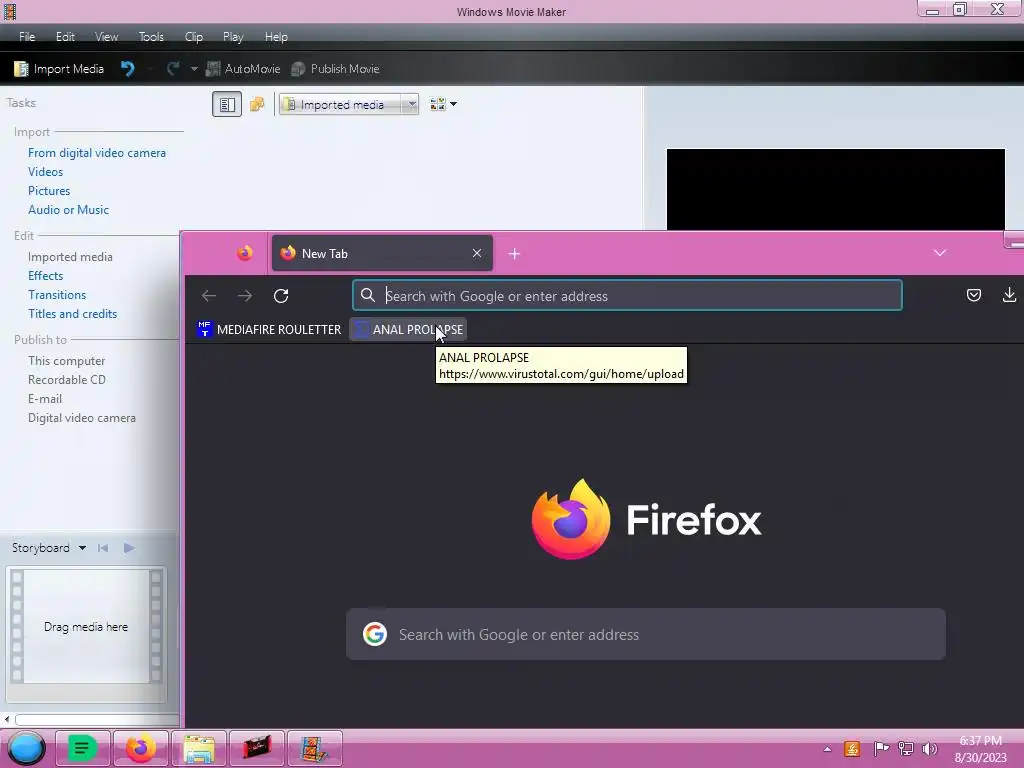1024x768 pixels.
Task: Click the Save to Pocket icon
Action: tap(974, 295)
